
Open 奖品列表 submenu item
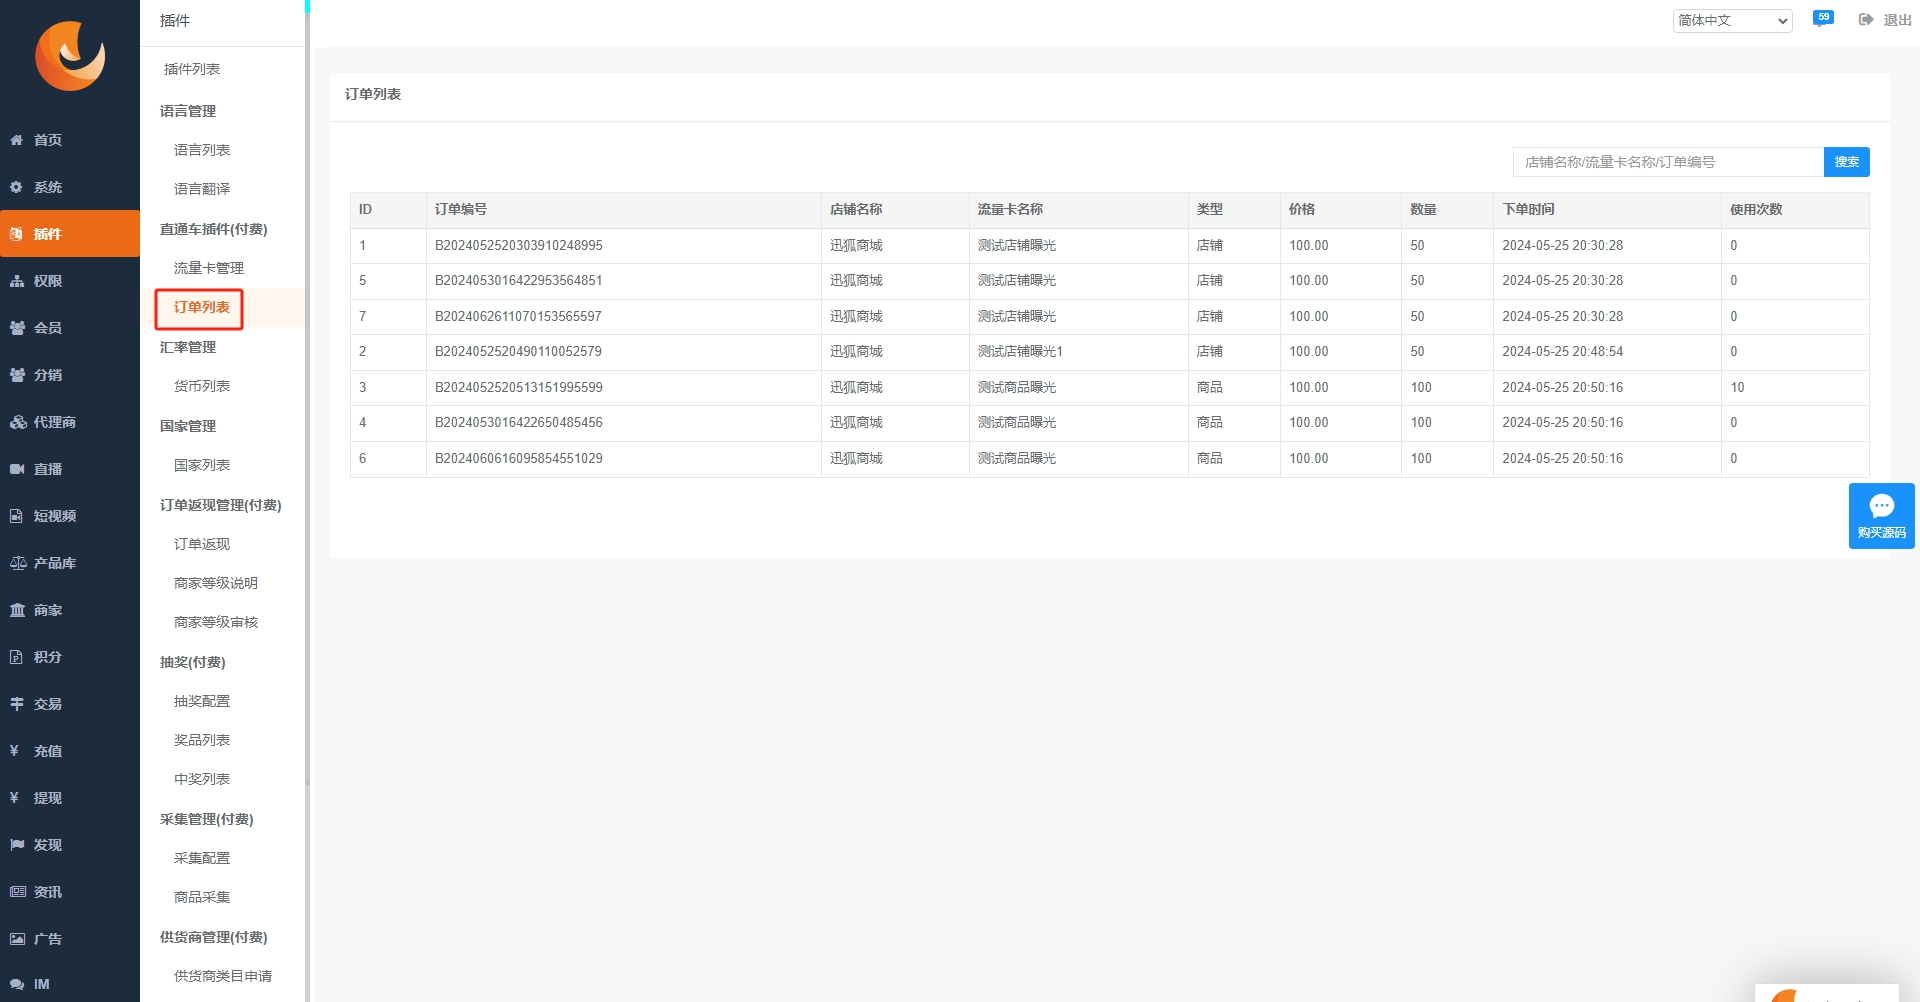point(202,740)
